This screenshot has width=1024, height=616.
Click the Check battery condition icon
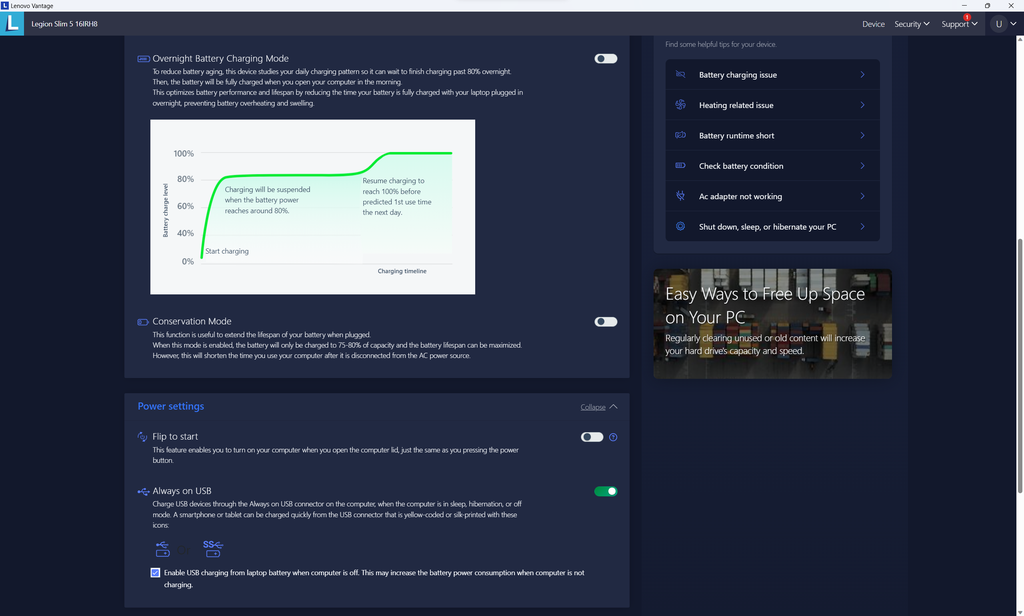coord(680,166)
